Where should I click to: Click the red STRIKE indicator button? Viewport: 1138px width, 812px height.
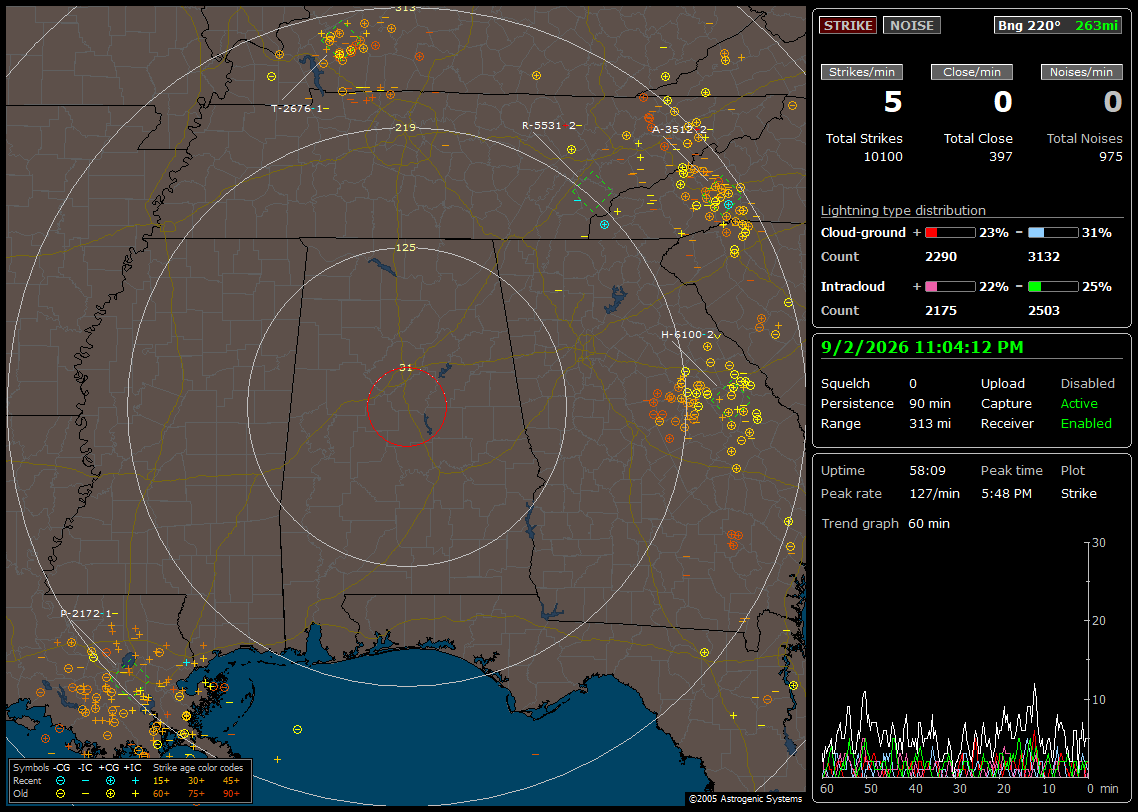[x=848, y=25]
